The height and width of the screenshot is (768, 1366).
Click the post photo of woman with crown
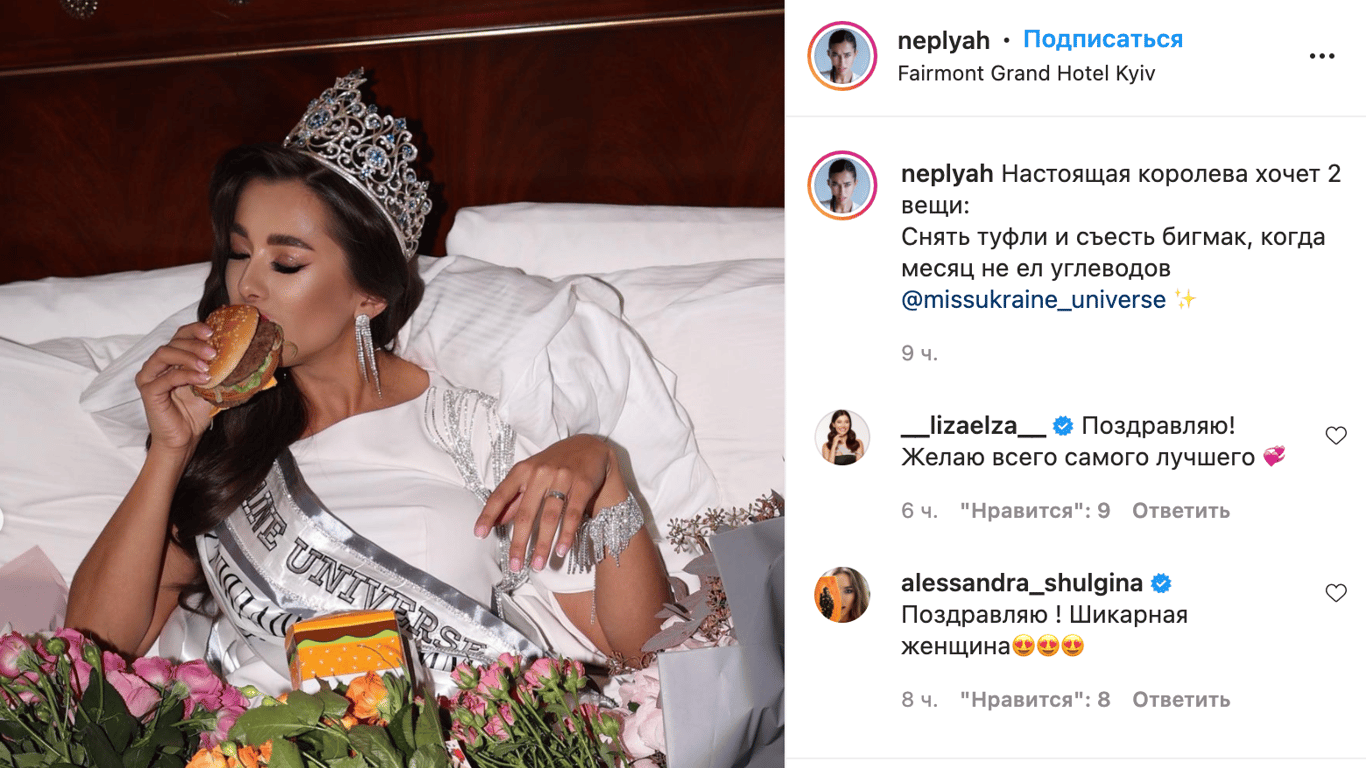pos(392,384)
